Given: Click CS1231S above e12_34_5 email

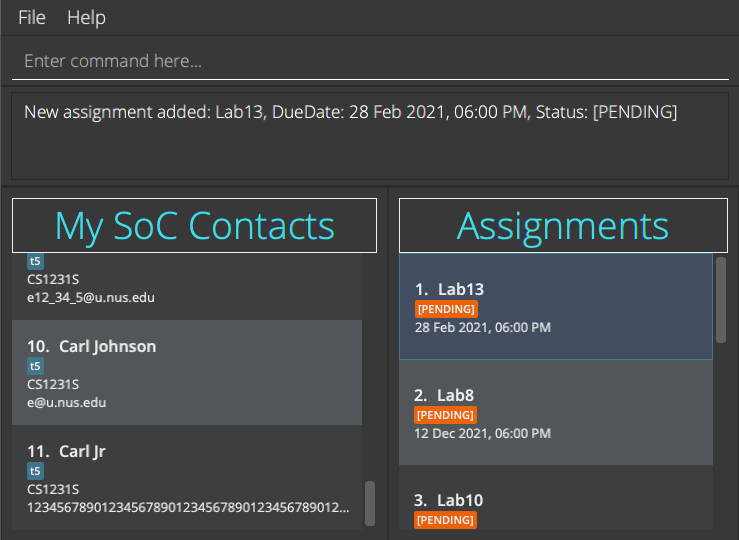Looking at the screenshot, I should coord(53,279).
